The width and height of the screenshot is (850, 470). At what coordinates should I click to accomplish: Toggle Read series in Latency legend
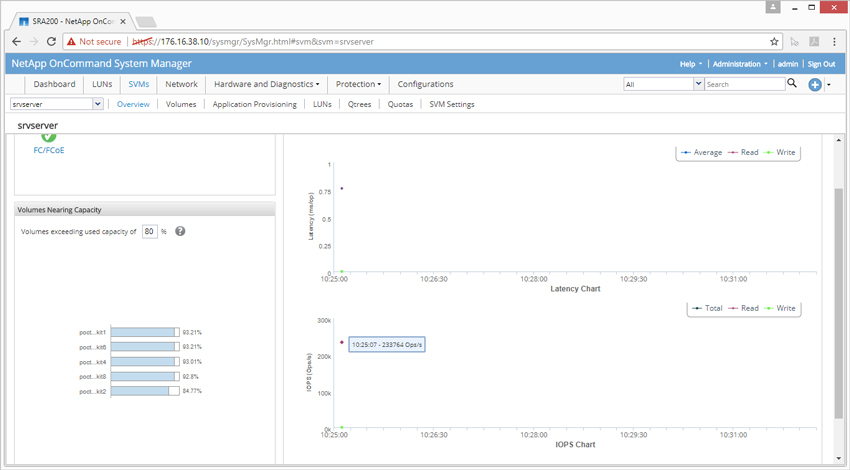743,152
